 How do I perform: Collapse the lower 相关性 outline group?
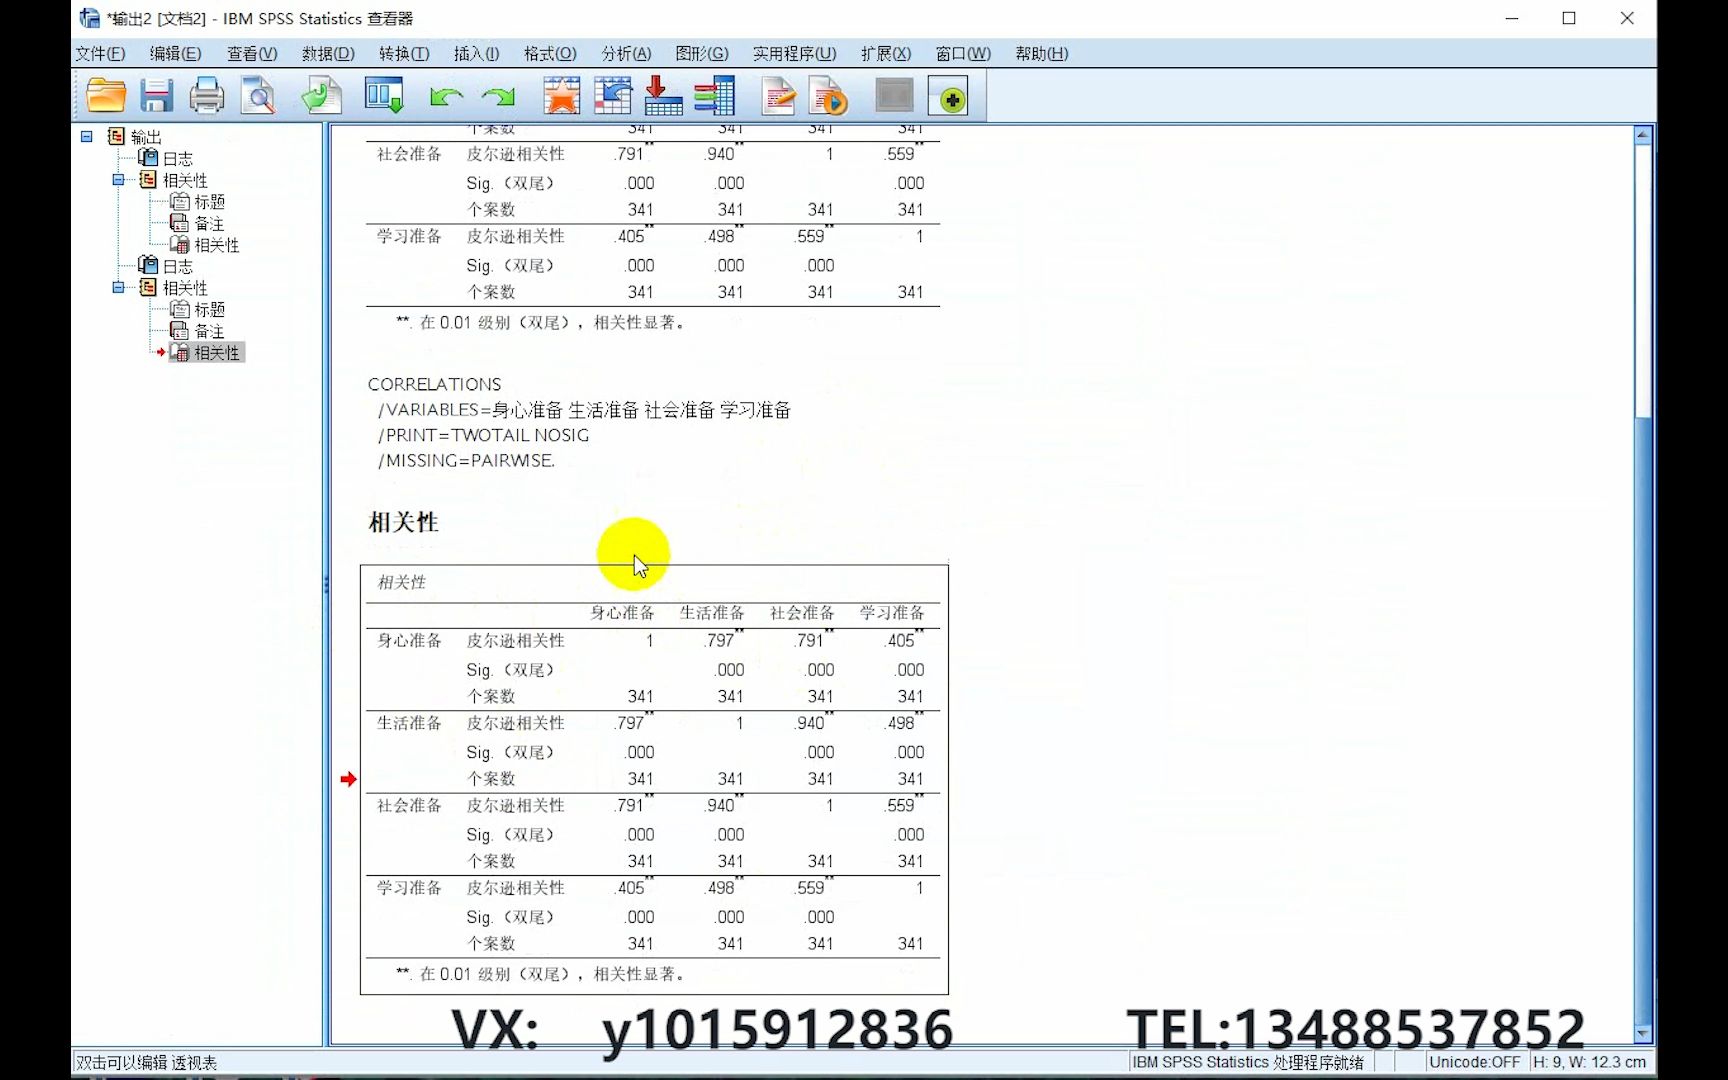[118, 288]
